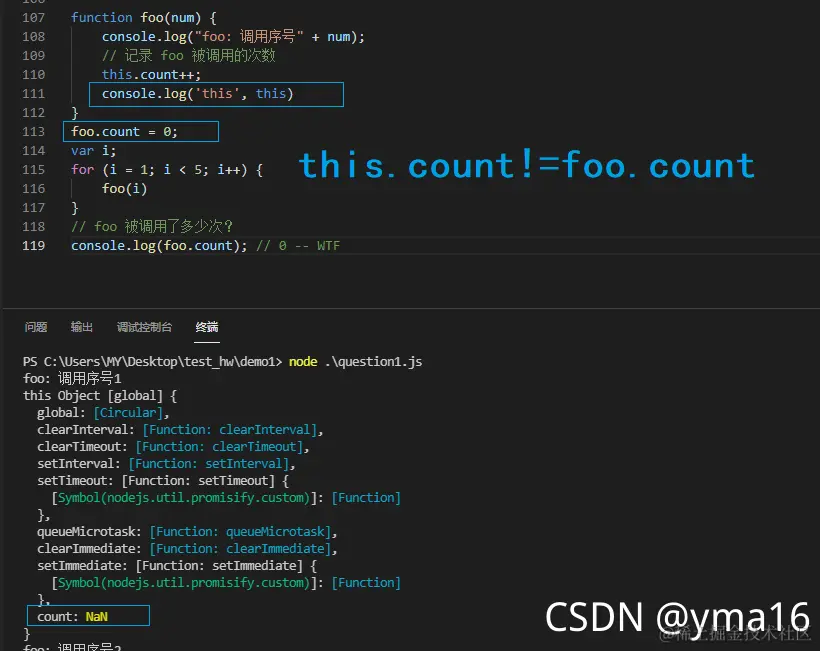Viewport: 820px width, 651px height.
Task: Click terminal command 'node .\question1.js'
Action: (x=356, y=362)
